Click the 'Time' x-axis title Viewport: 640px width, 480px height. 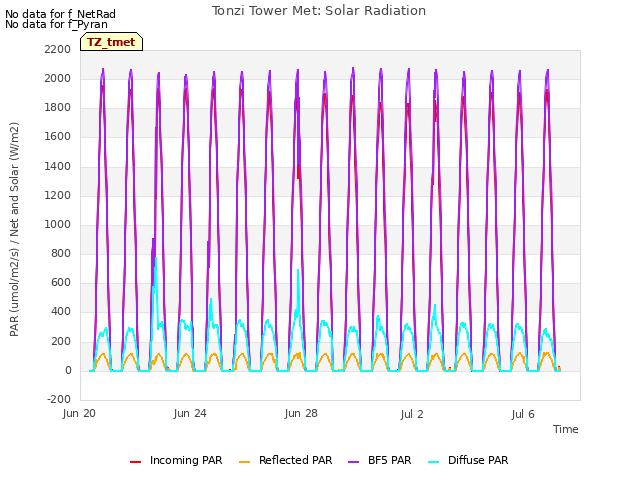tap(566, 429)
